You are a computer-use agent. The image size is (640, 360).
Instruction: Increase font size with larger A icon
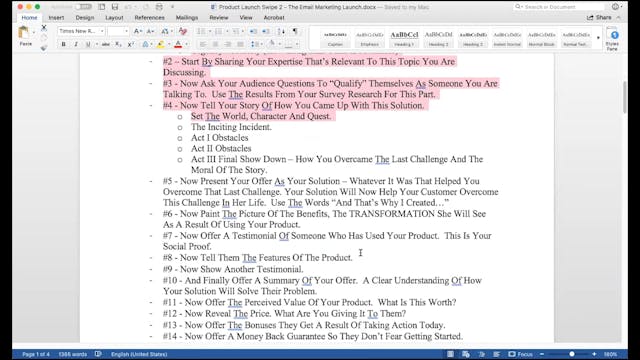[137, 31]
